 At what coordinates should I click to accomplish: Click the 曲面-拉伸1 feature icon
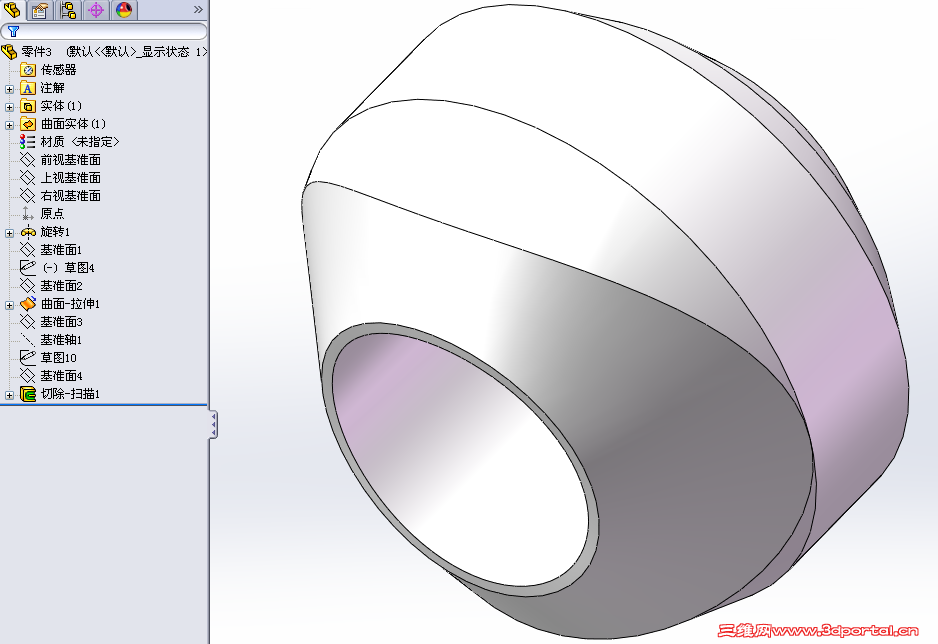pos(28,304)
